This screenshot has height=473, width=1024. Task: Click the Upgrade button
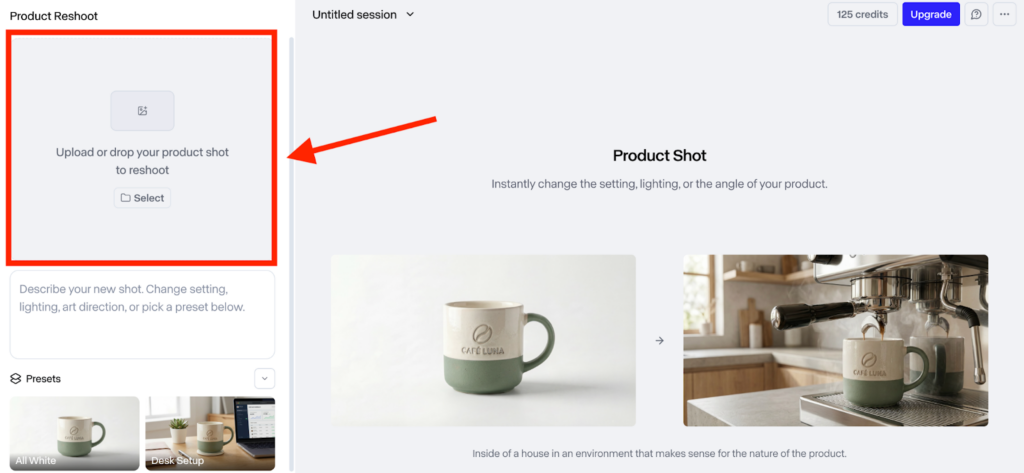pos(931,14)
